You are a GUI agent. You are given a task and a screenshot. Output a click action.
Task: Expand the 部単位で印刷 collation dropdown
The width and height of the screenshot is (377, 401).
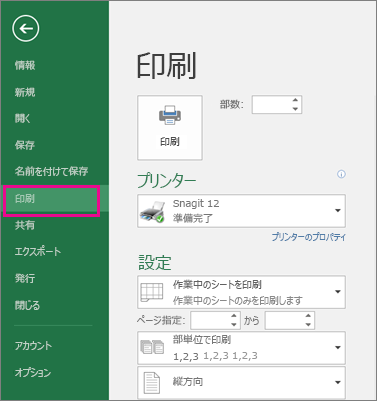[x=338, y=347]
